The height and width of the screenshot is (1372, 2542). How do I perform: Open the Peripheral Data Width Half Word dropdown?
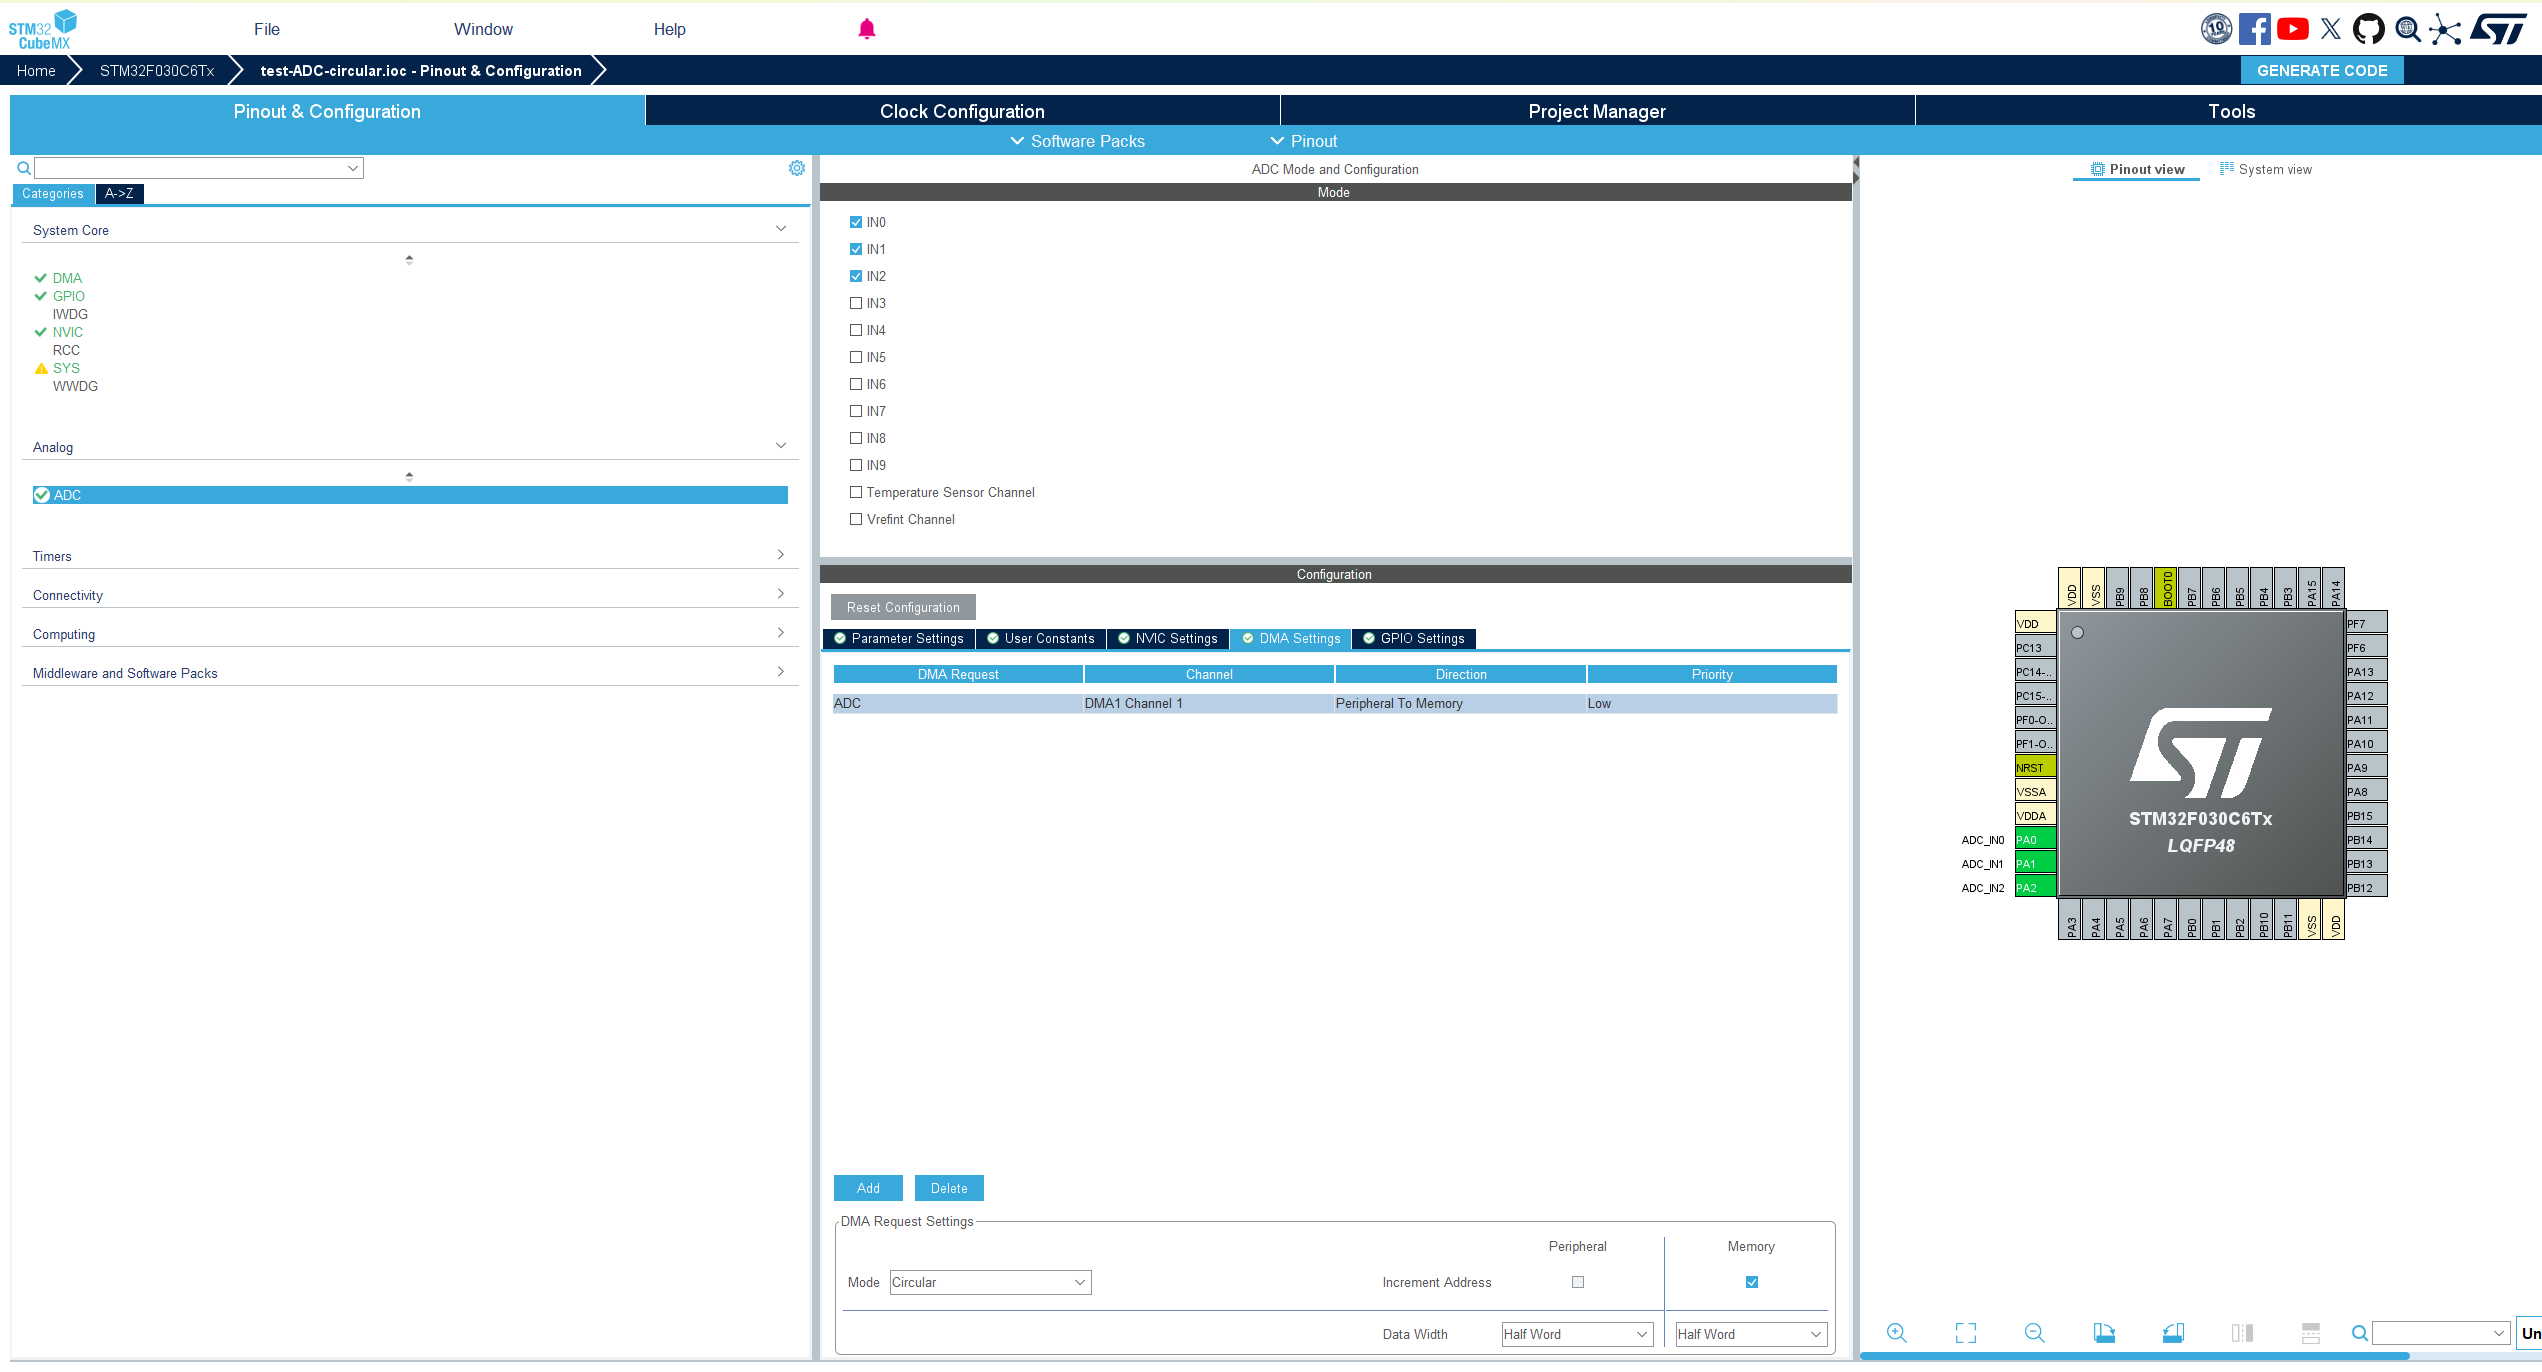[x=1577, y=1334]
